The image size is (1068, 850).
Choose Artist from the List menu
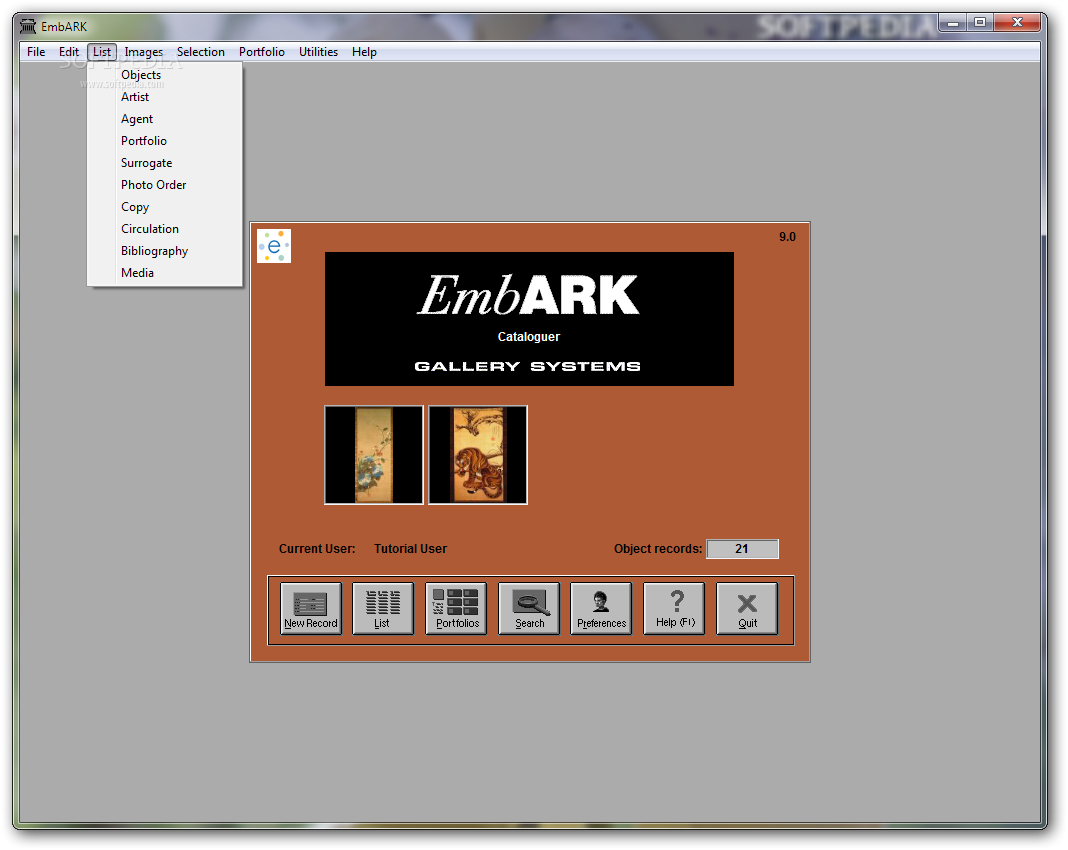(x=165, y=97)
